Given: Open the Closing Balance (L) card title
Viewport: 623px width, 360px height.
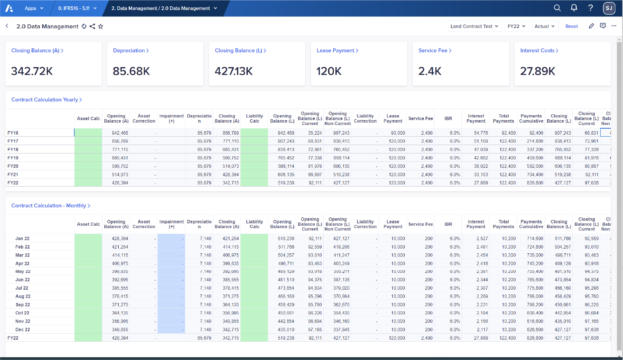Looking at the screenshot, I should coord(240,50).
